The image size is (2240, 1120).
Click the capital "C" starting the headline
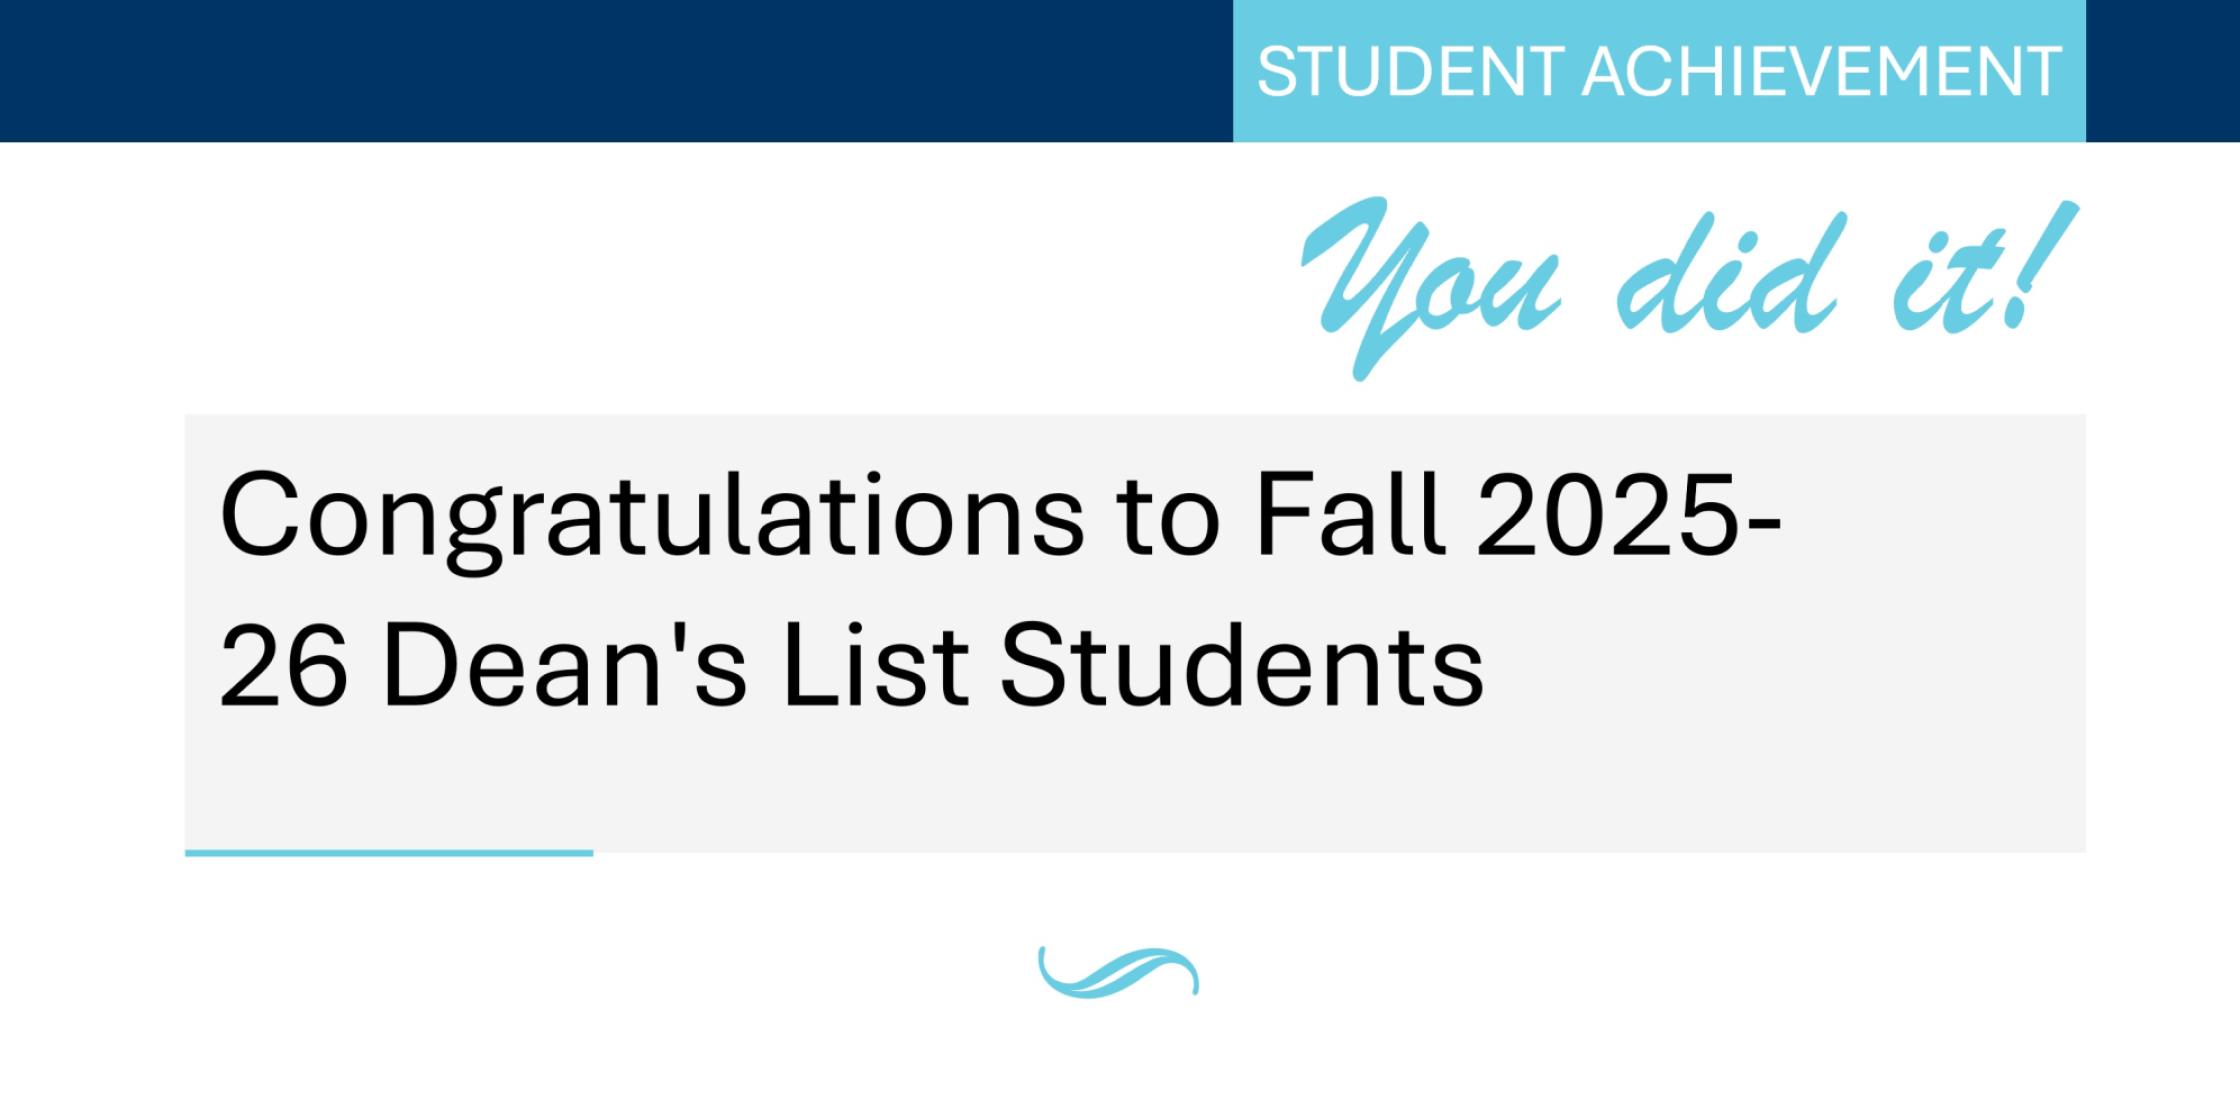click(x=260, y=516)
